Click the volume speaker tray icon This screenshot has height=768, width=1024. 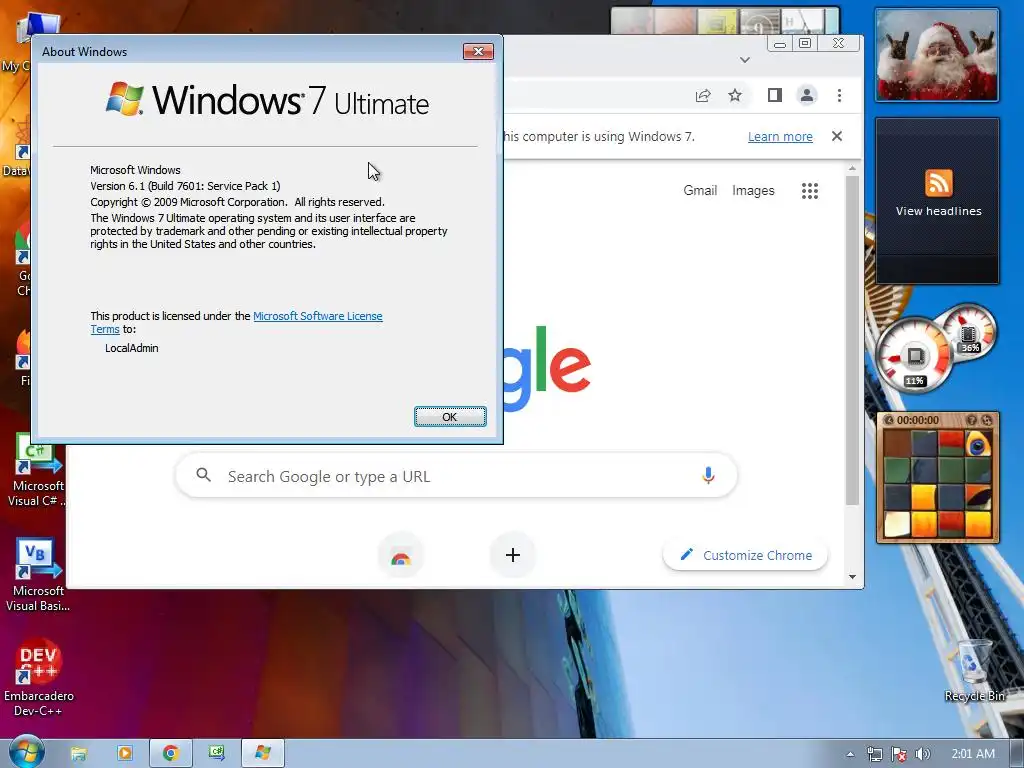(x=922, y=754)
